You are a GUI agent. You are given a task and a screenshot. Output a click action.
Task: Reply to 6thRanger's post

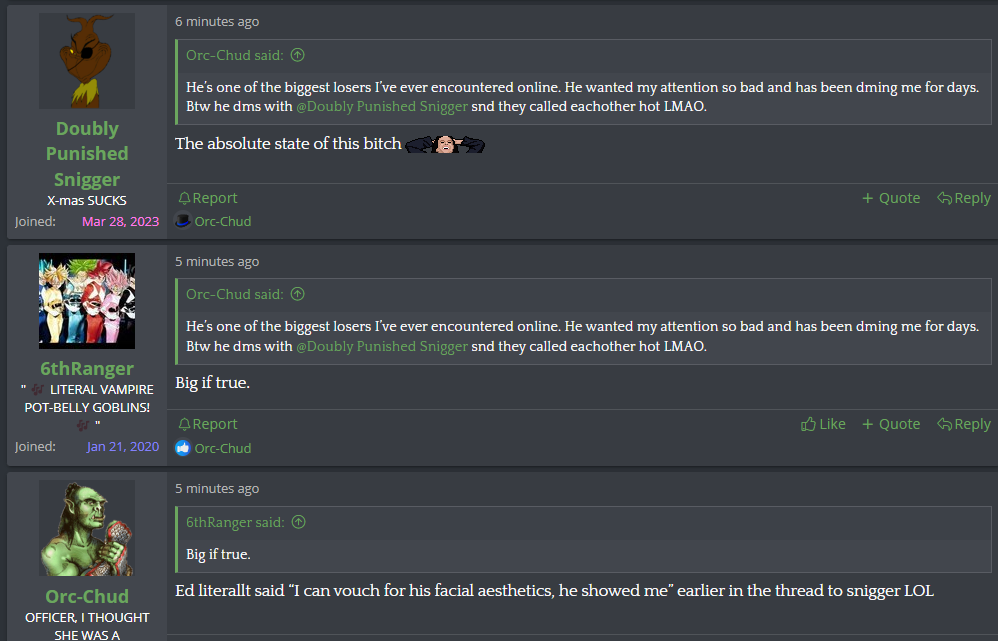963,424
